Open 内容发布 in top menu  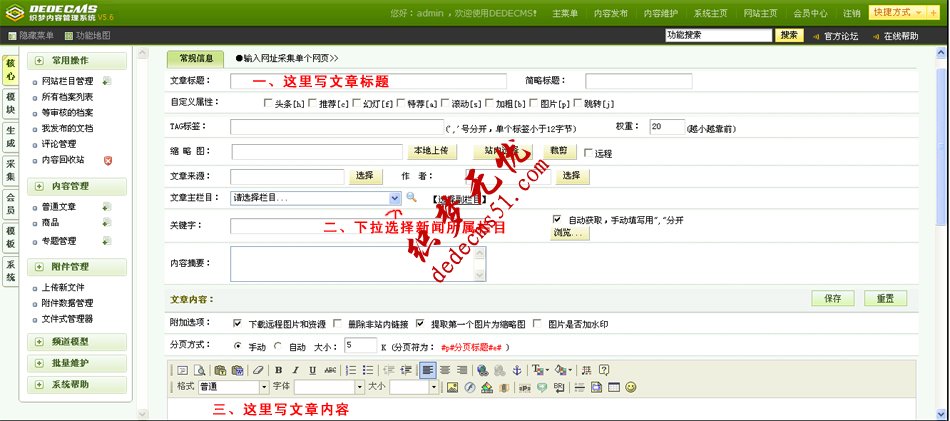611,13
